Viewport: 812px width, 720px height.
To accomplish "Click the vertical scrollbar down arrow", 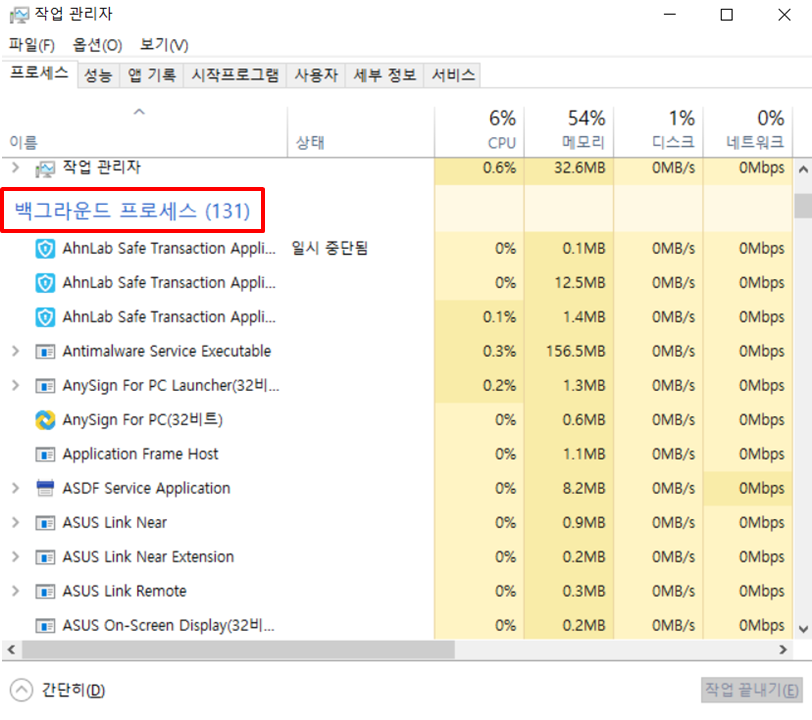I will pos(803,629).
